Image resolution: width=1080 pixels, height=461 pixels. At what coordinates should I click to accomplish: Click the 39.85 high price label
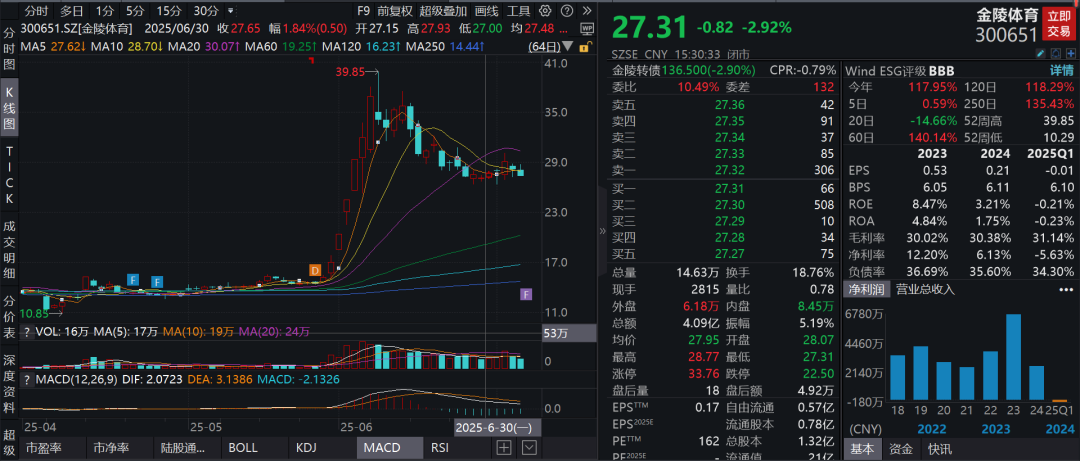[x=349, y=73]
